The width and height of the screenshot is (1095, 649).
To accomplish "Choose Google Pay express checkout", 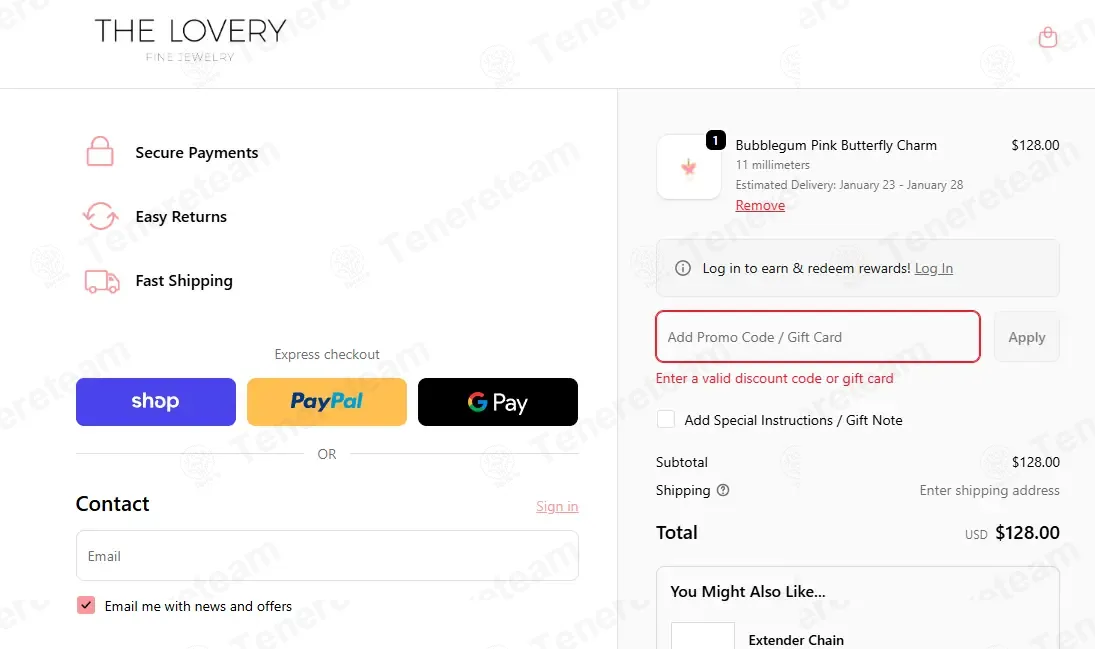I will point(498,402).
